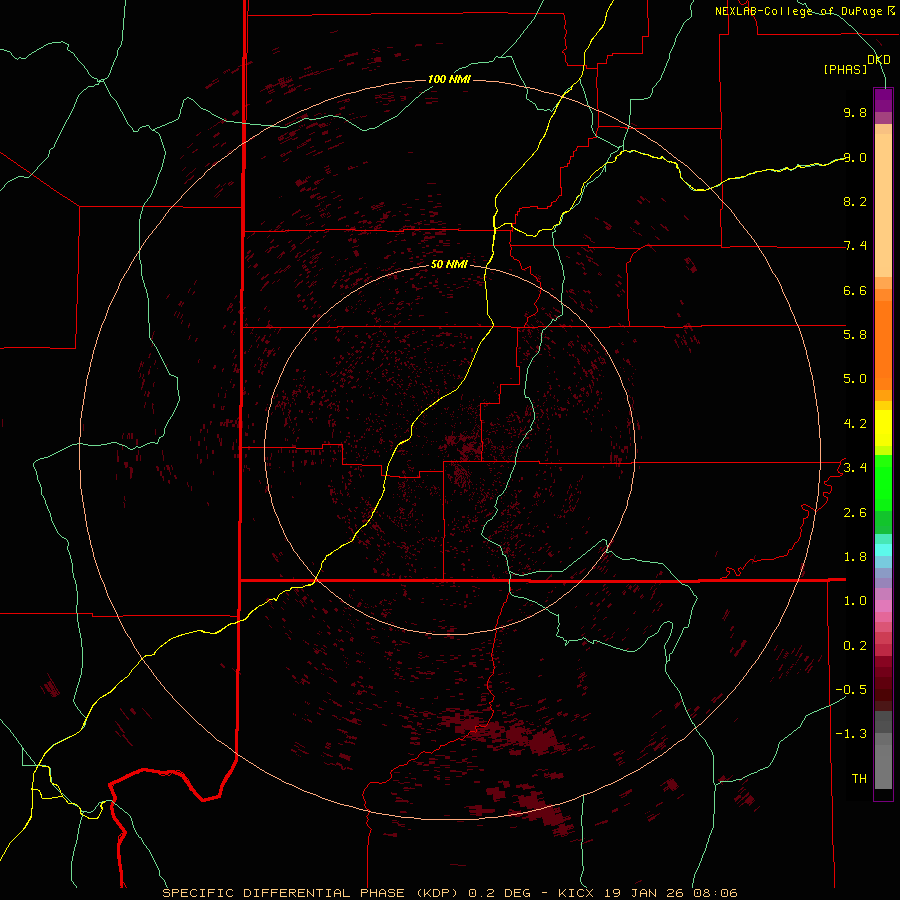The height and width of the screenshot is (900, 900).
Task: Select the gray band beside the TH label
Action: [x=883, y=778]
